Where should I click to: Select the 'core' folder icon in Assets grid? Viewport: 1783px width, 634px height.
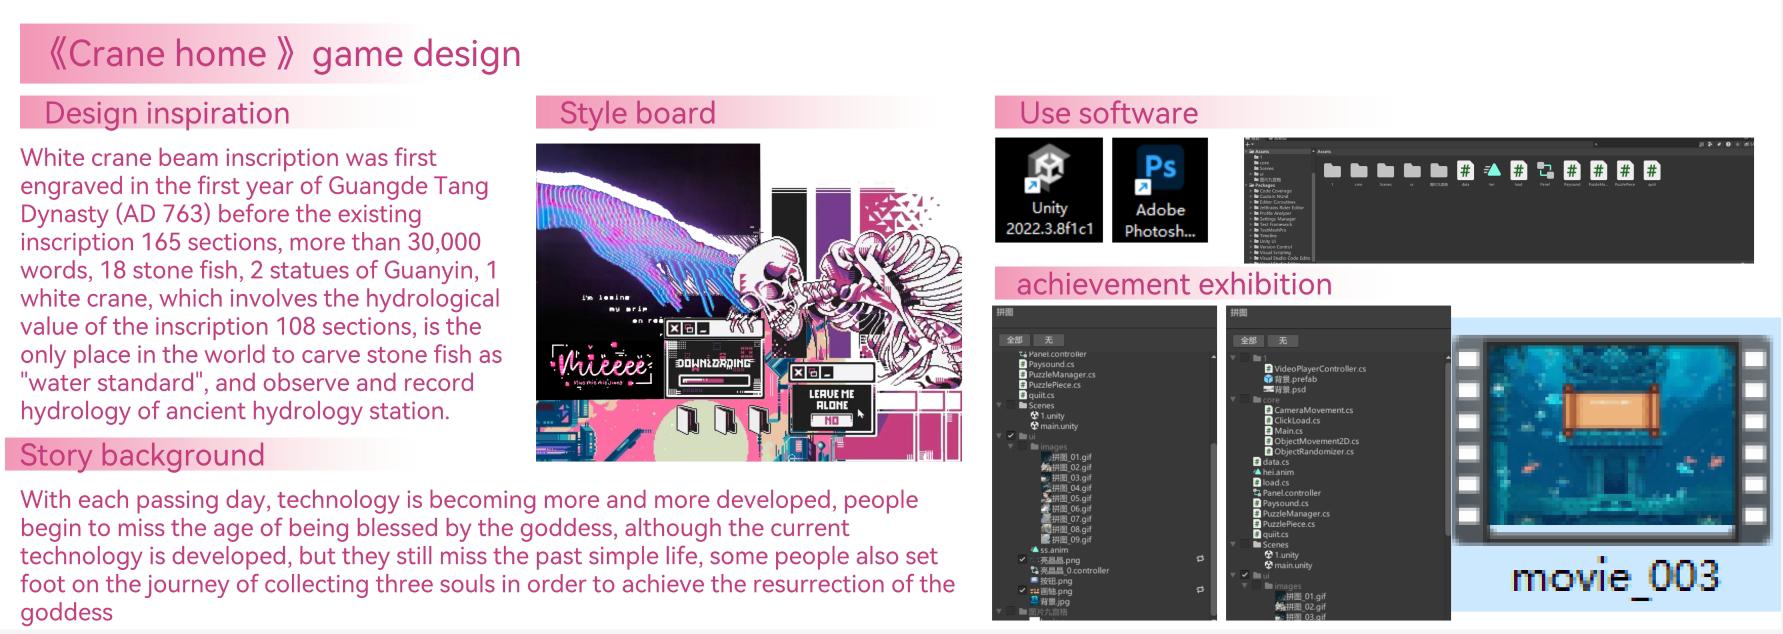pos(1359,170)
